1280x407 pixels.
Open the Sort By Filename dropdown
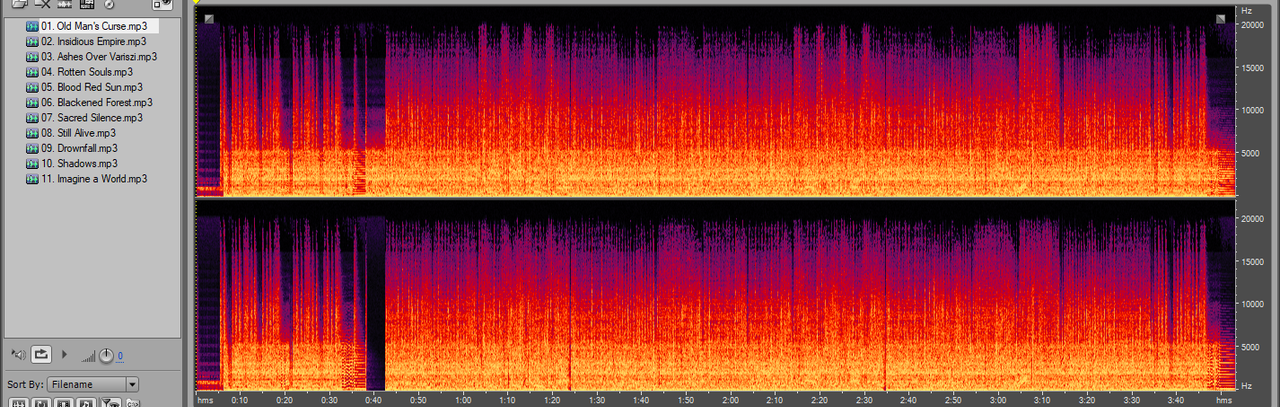point(92,384)
